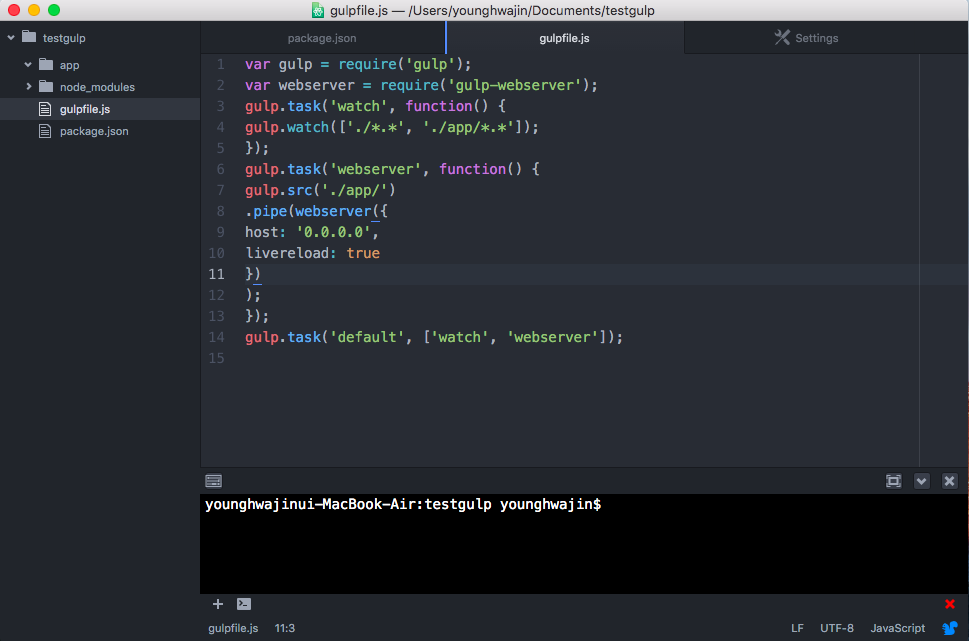This screenshot has height=641, width=969.
Task: Change line ending via LF indicator
Action: click(797, 628)
